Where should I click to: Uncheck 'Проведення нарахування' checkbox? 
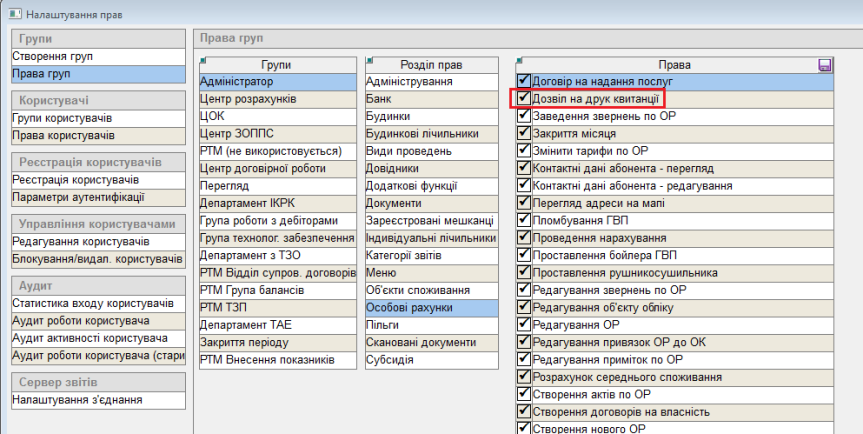coord(524,237)
